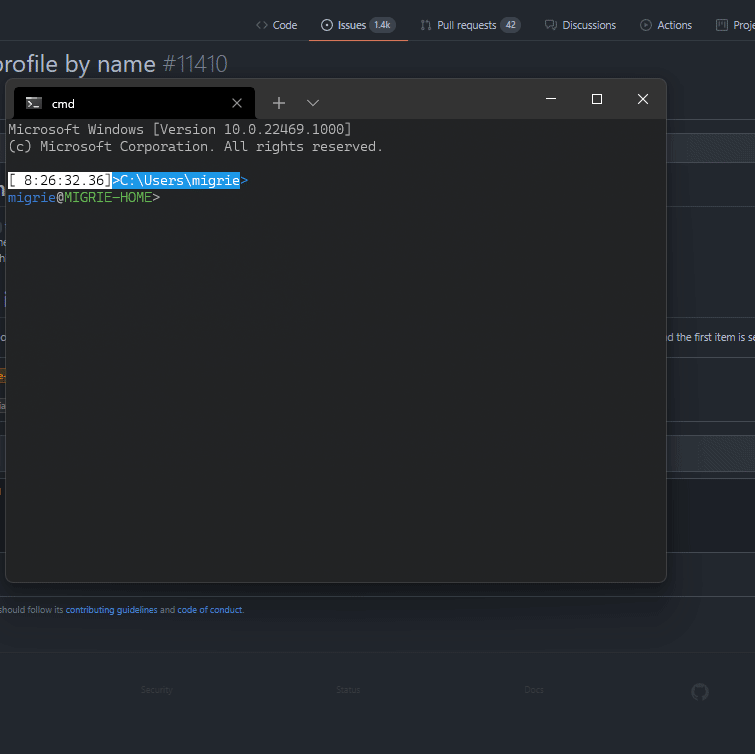
Task: Click the highlighted C:\Users\migrie path
Action: coord(180,181)
